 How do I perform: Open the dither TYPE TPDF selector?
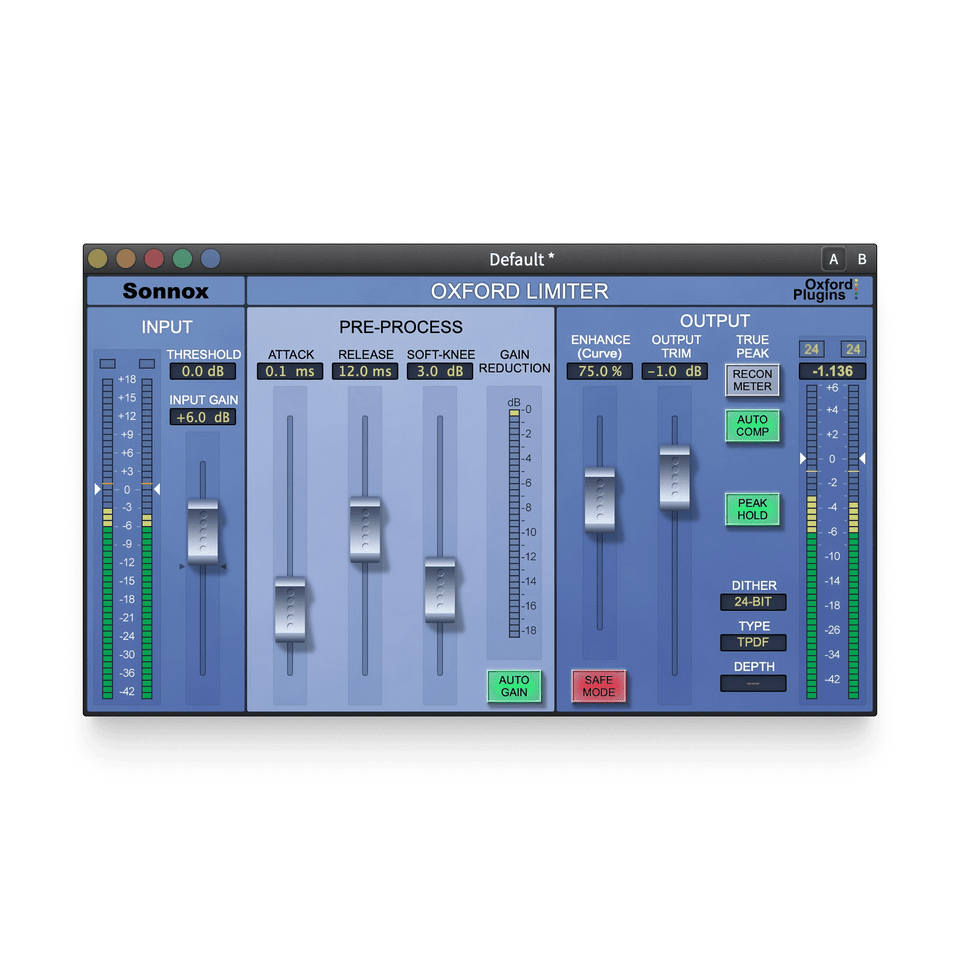pos(753,642)
